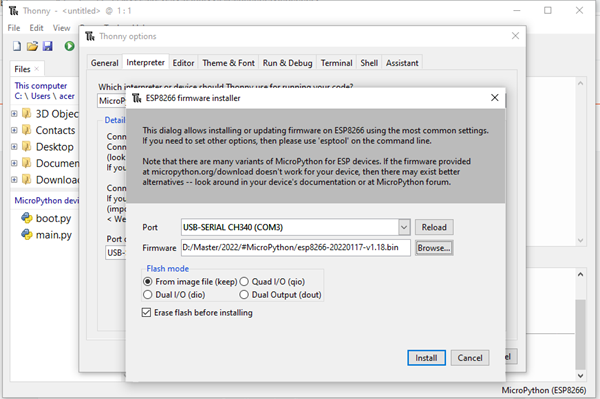The height and width of the screenshot is (399, 600).
Task: Click the Users path segment
Action: 41,96
